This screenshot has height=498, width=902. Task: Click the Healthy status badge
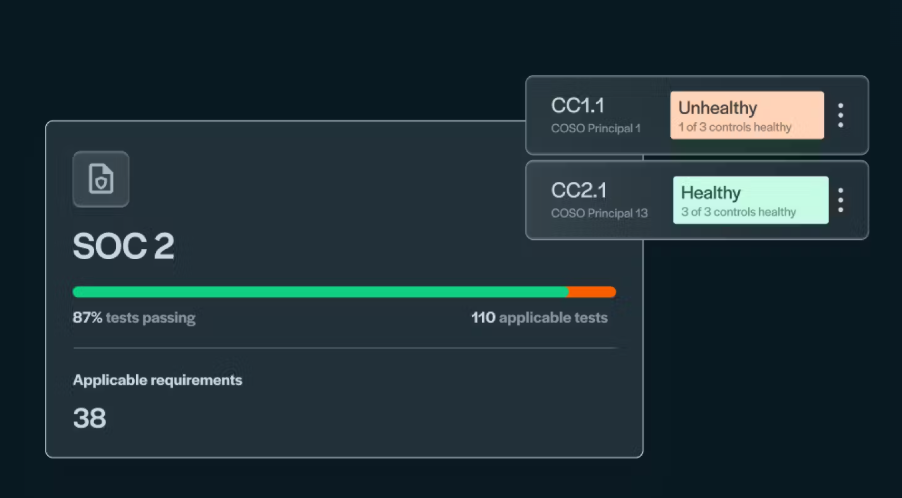click(751, 200)
